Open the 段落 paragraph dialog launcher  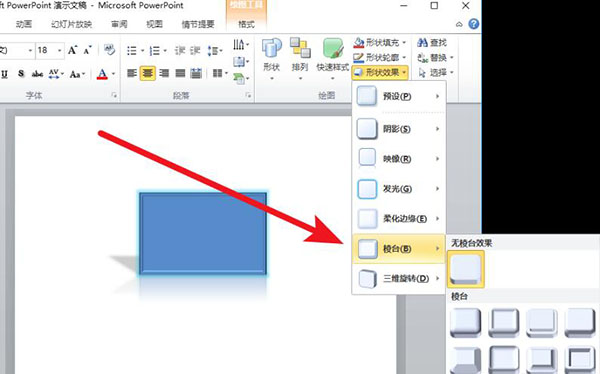click(248, 95)
